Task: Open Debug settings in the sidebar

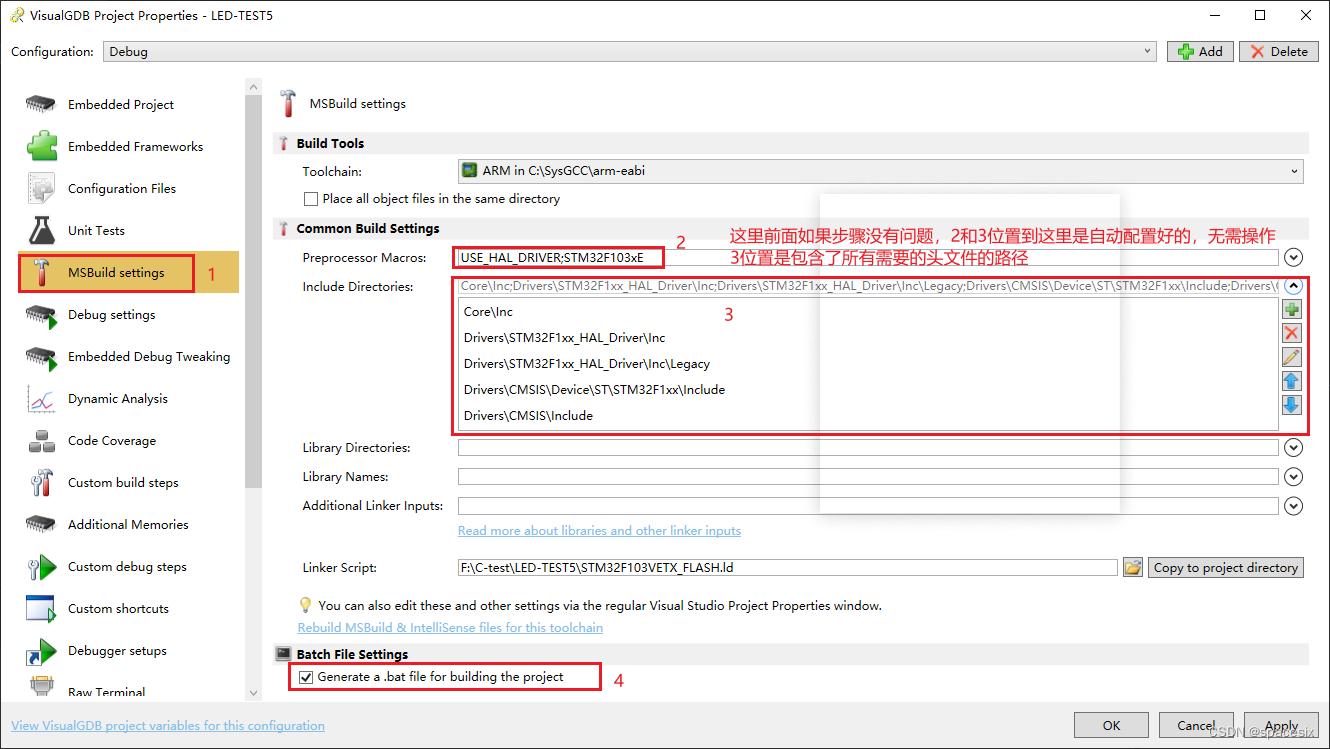Action: pyautogui.click(x=111, y=315)
